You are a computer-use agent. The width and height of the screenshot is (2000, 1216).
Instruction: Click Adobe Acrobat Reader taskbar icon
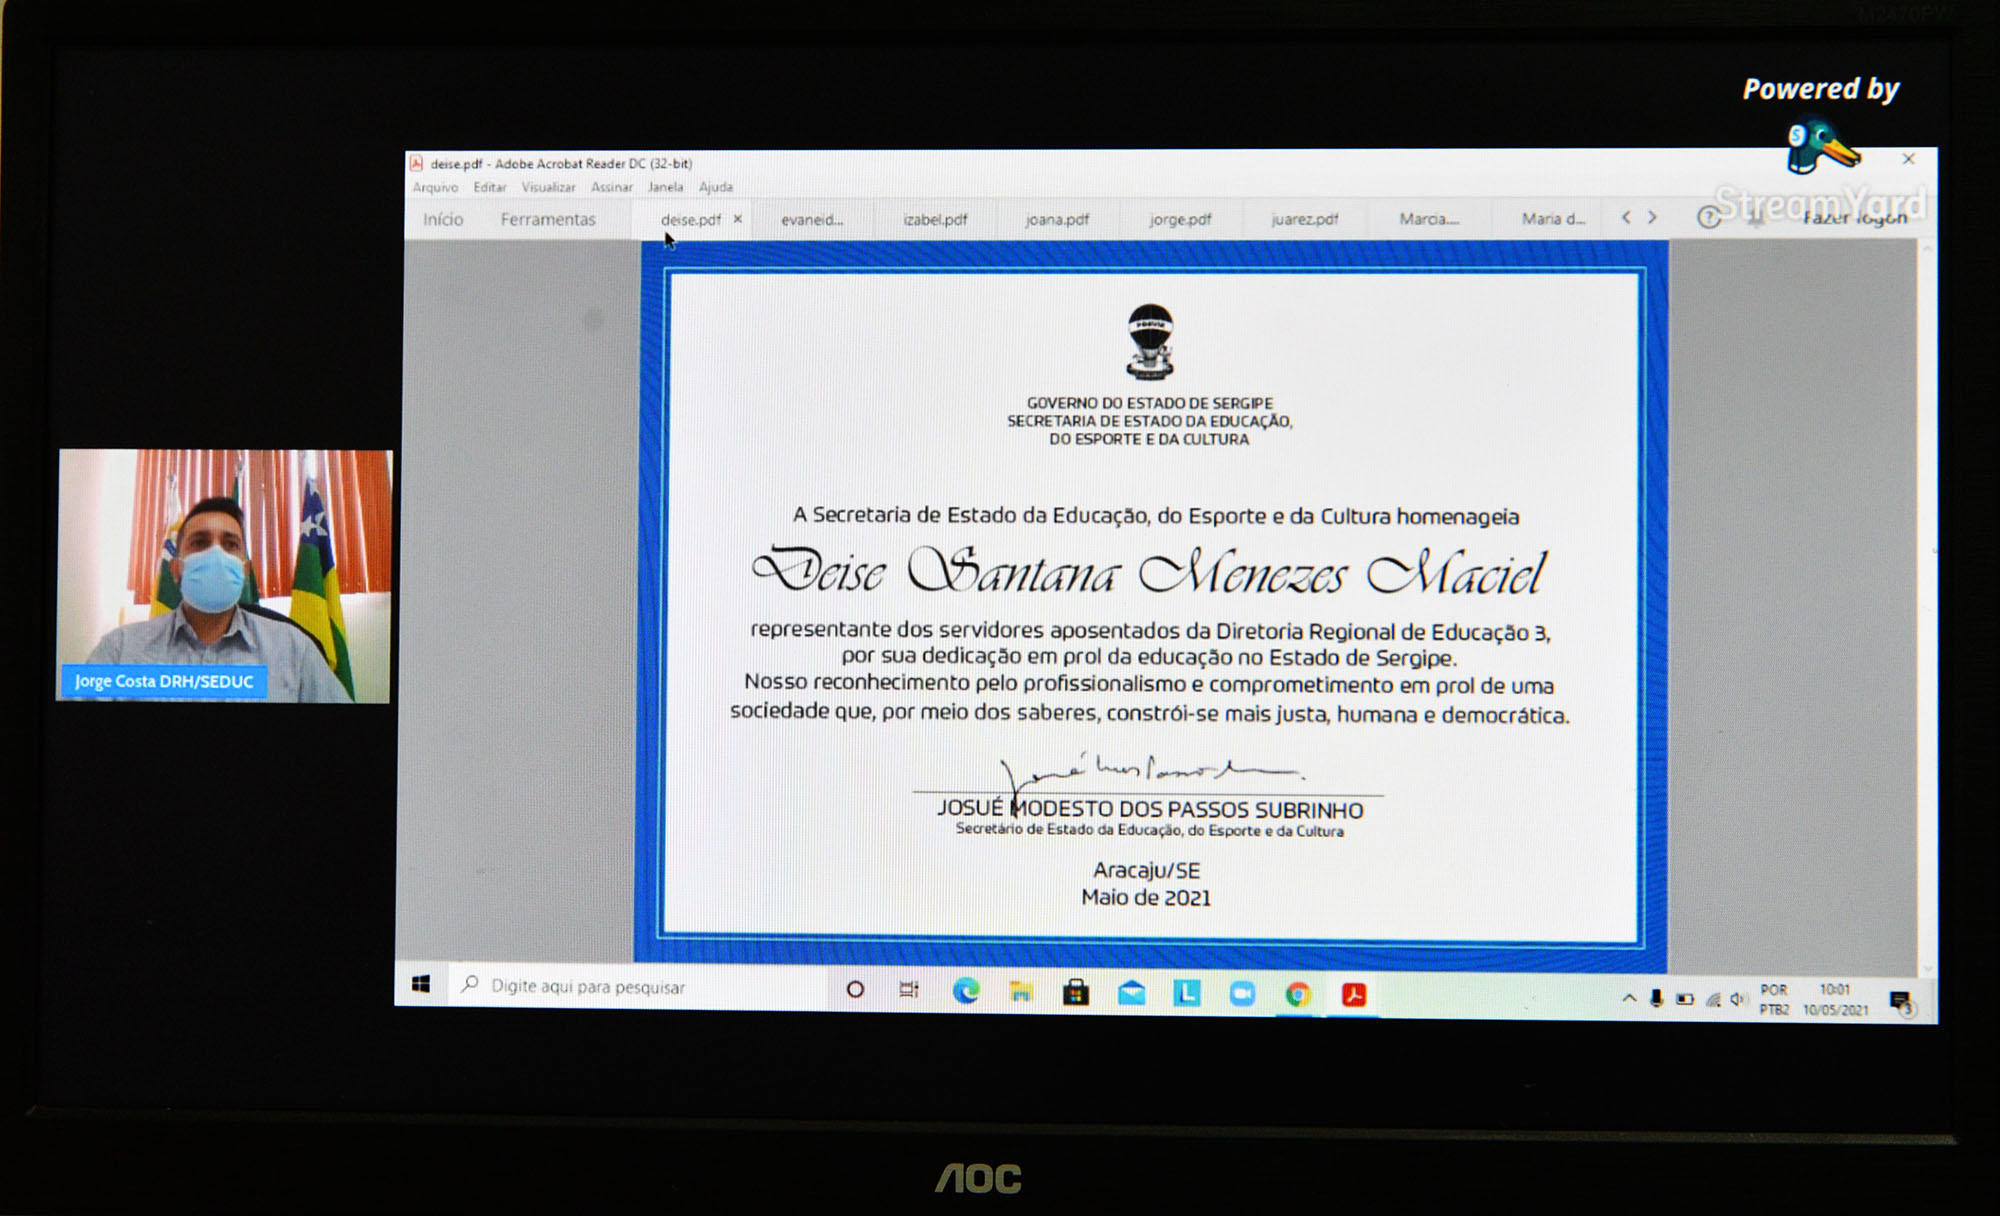click(1354, 994)
